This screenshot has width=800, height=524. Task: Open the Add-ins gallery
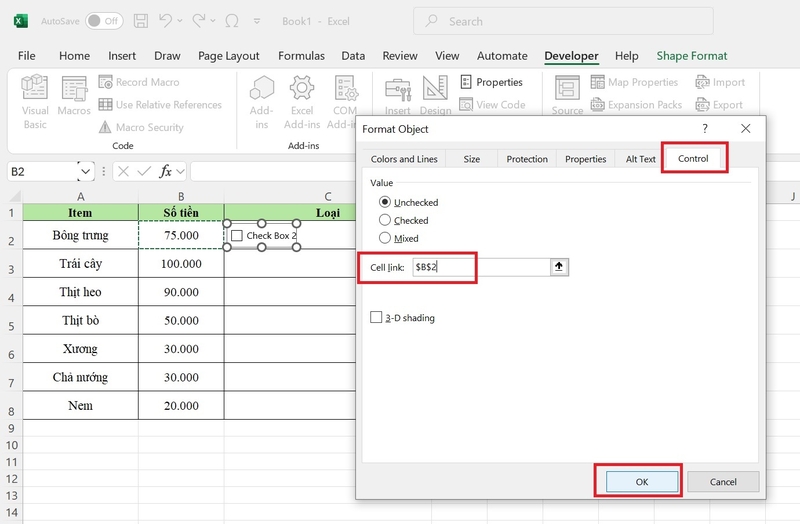261,102
